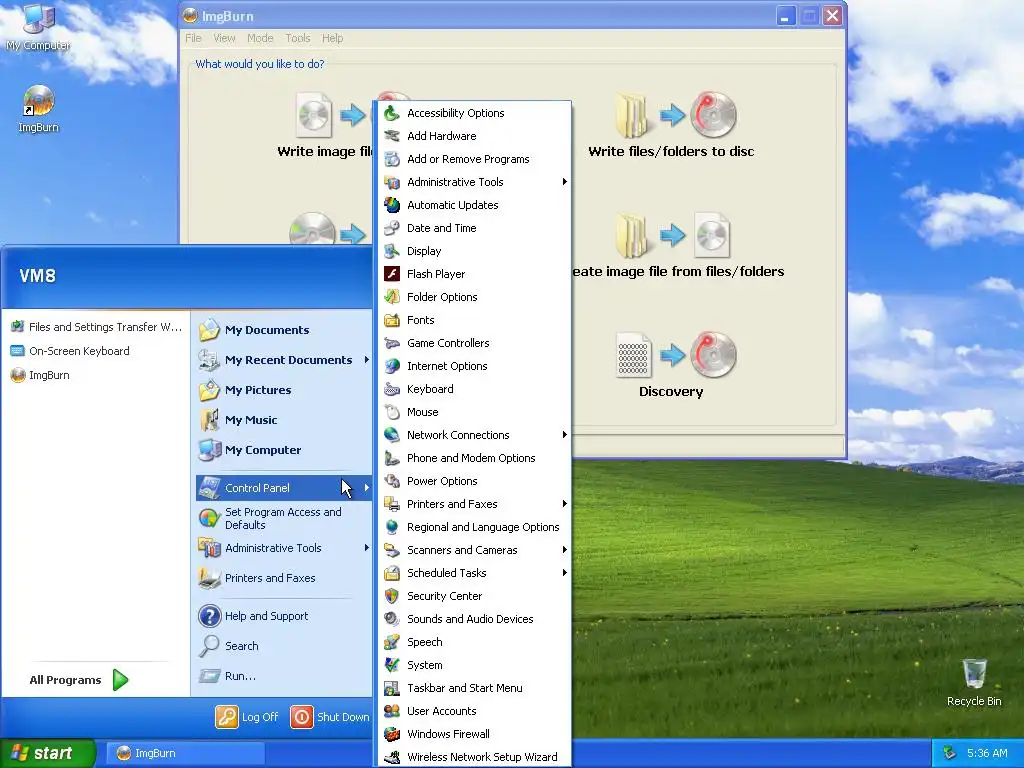Click the Keyboard settings icon
Viewport: 1024px width, 768px height.
coord(392,389)
